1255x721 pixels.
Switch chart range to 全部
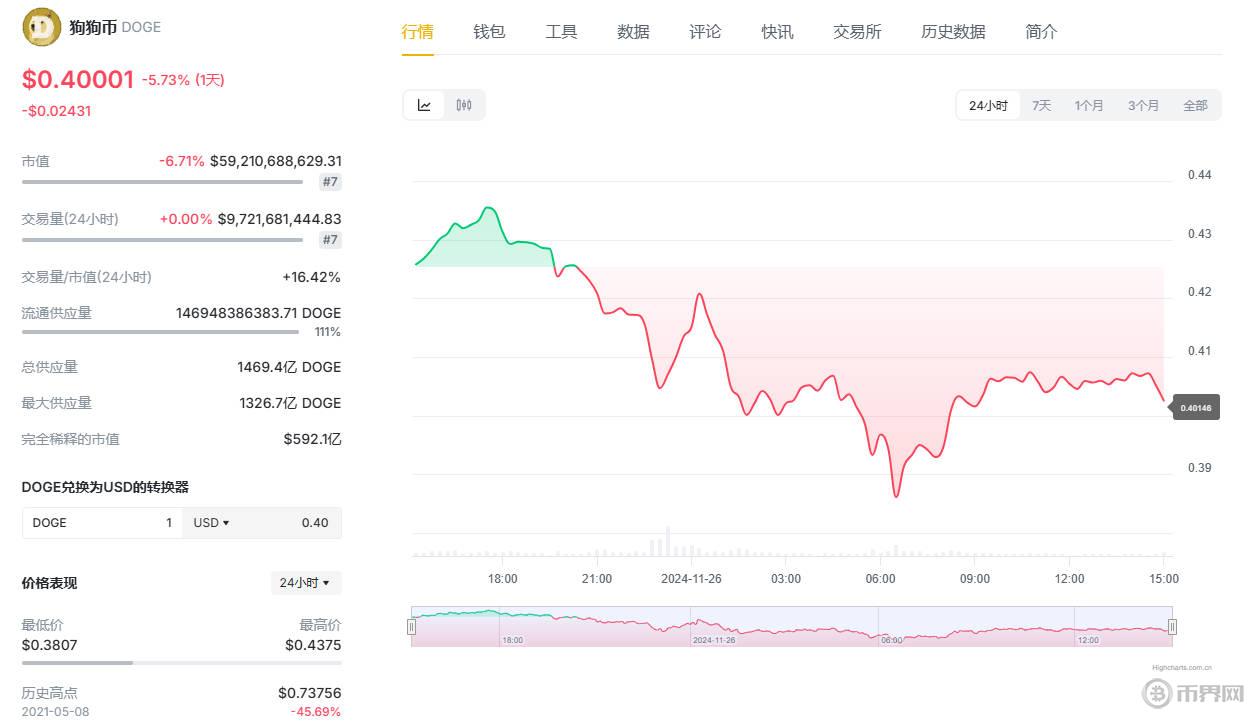pos(1195,104)
